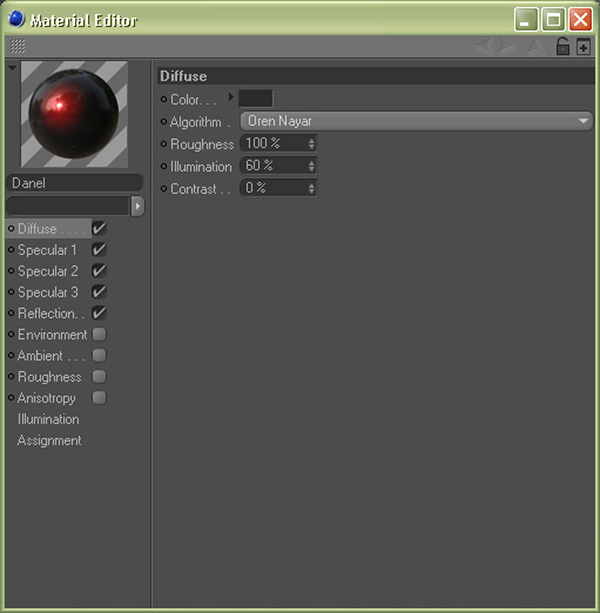
Task: Adjust the Contrast value stepper arrows
Action: pyautogui.click(x=312, y=188)
